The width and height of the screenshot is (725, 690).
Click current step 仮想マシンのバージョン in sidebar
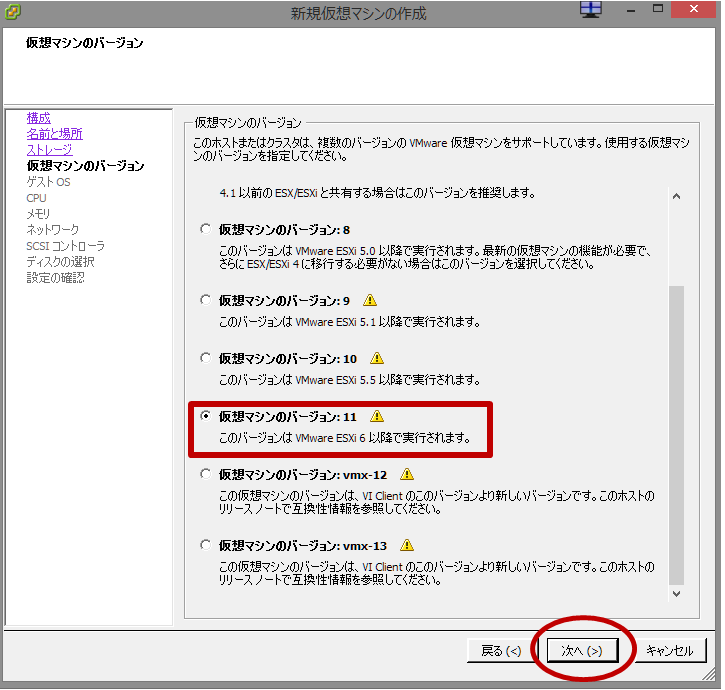coord(86,166)
